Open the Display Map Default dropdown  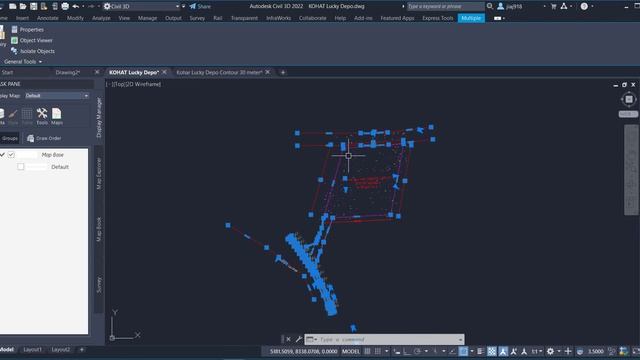click(x=57, y=96)
